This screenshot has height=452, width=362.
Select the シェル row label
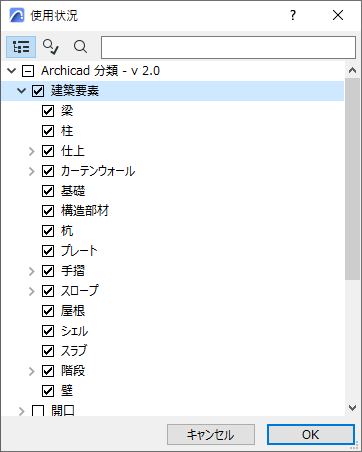pyautogui.click(x=74, y=331)
